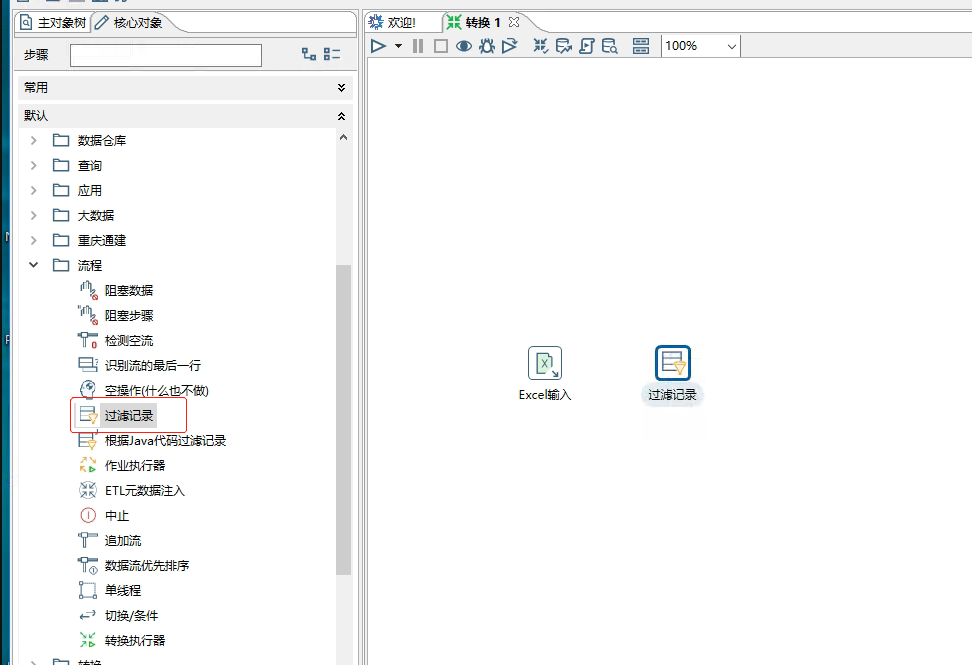Screen dimensions: 972x665
Task: Select the 过滤记录 step on canvas
Action: click(x=673, y=363)
